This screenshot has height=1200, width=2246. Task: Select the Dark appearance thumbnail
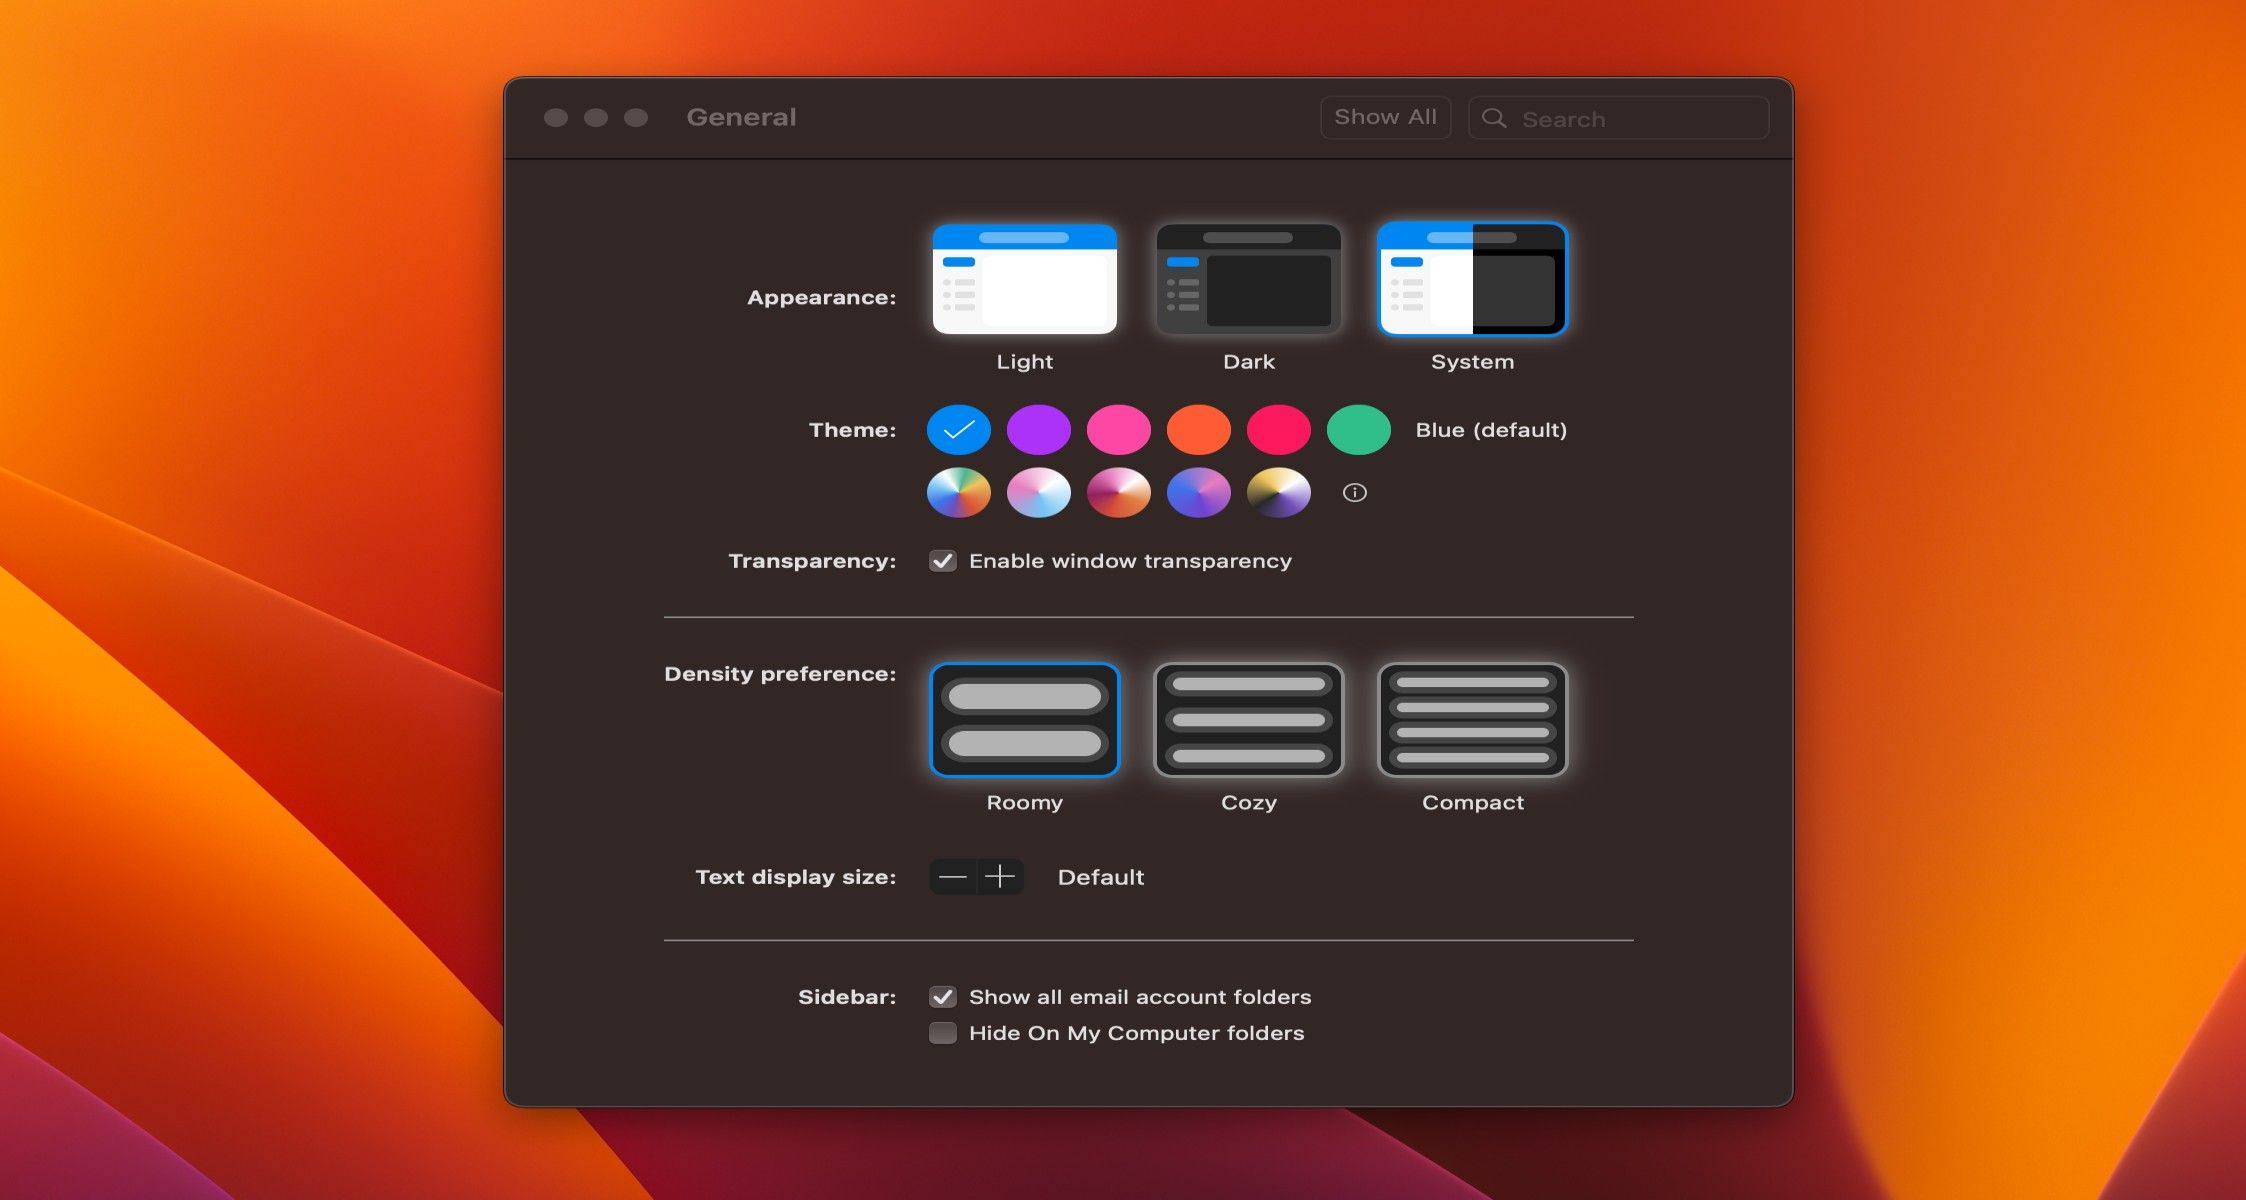pyautogui.click(x=1248, y=280)
